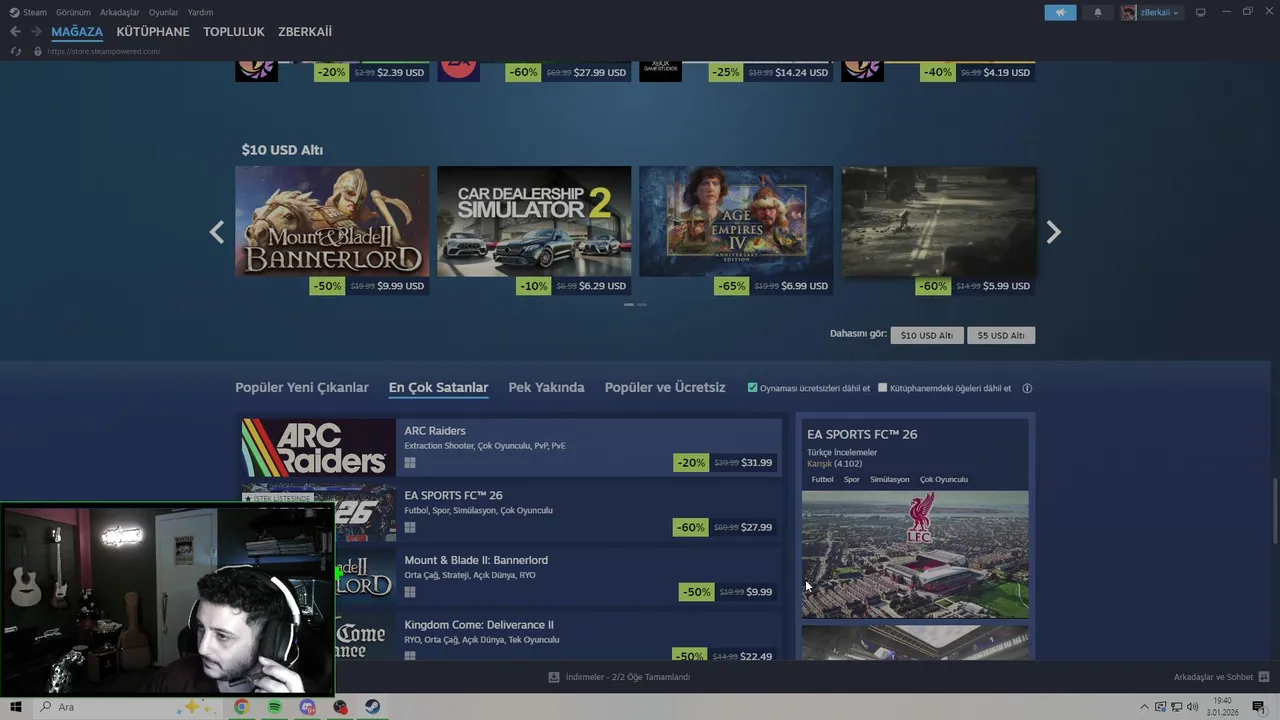Click the Futbol tag in preview panel
The width and height of the screenshot is (1280, 720).
(x=822, y=479)
